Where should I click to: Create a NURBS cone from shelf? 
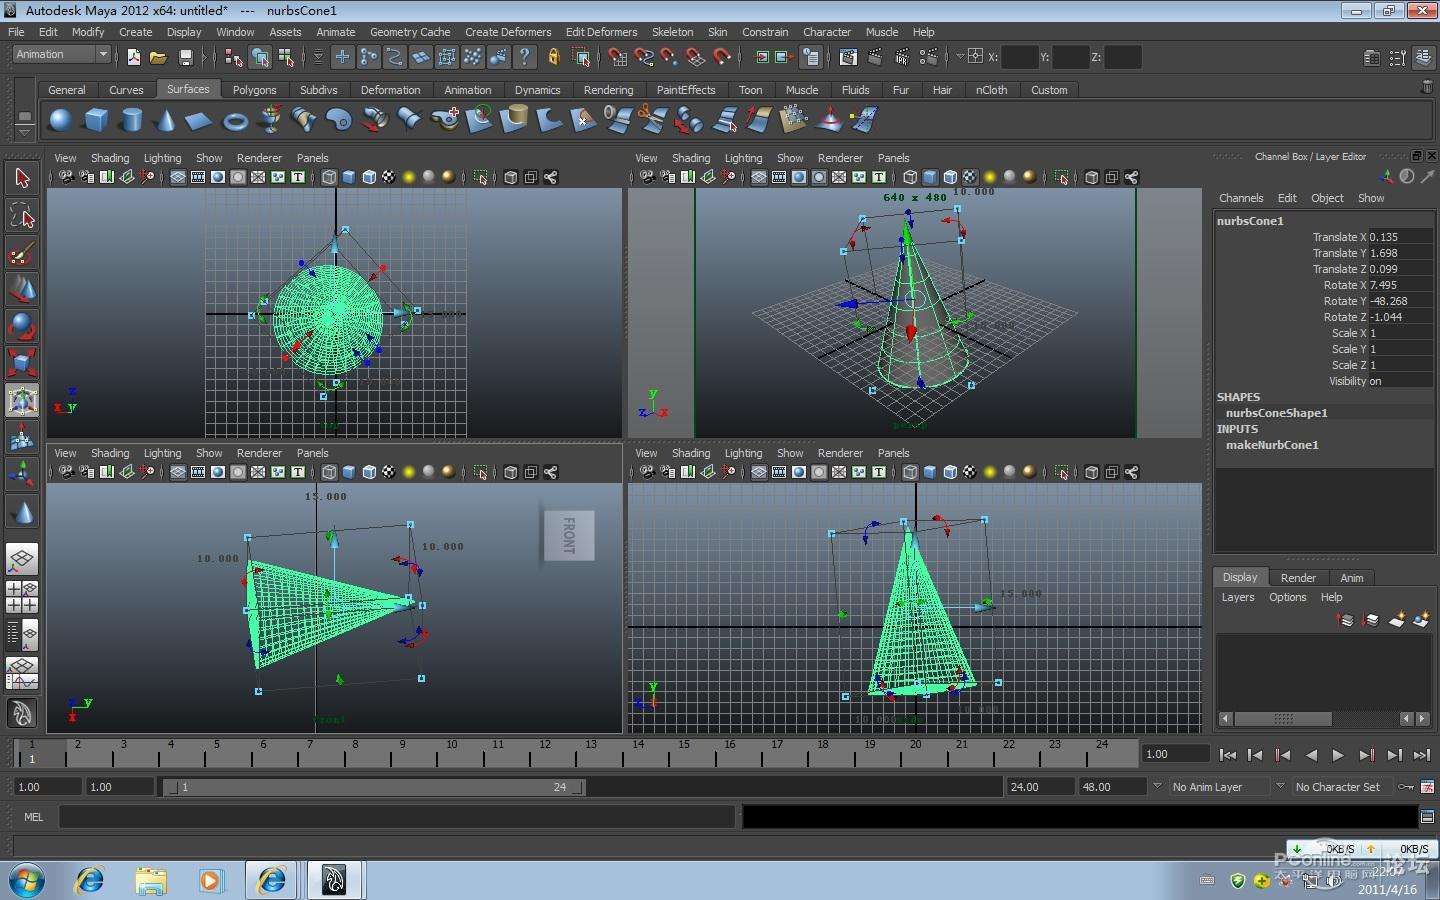[x=165, y=121]
